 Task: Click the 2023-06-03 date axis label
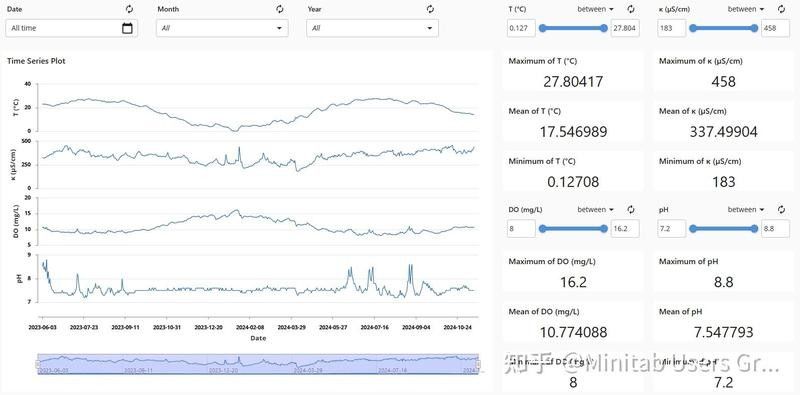[42, 327]
